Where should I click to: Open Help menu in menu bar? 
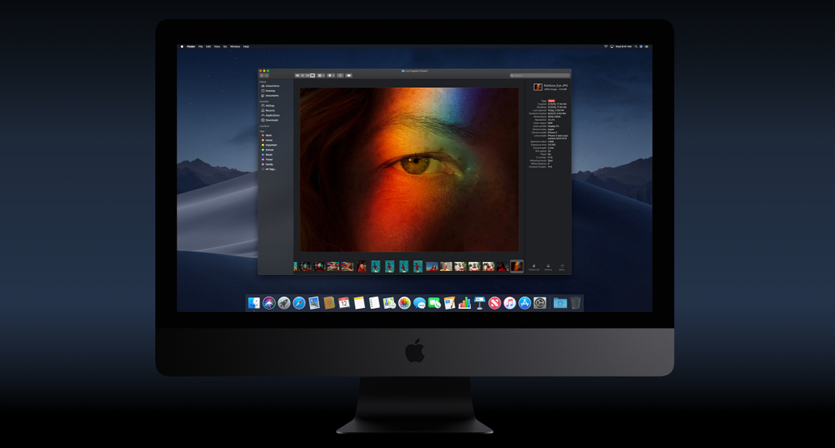[246, 46]
